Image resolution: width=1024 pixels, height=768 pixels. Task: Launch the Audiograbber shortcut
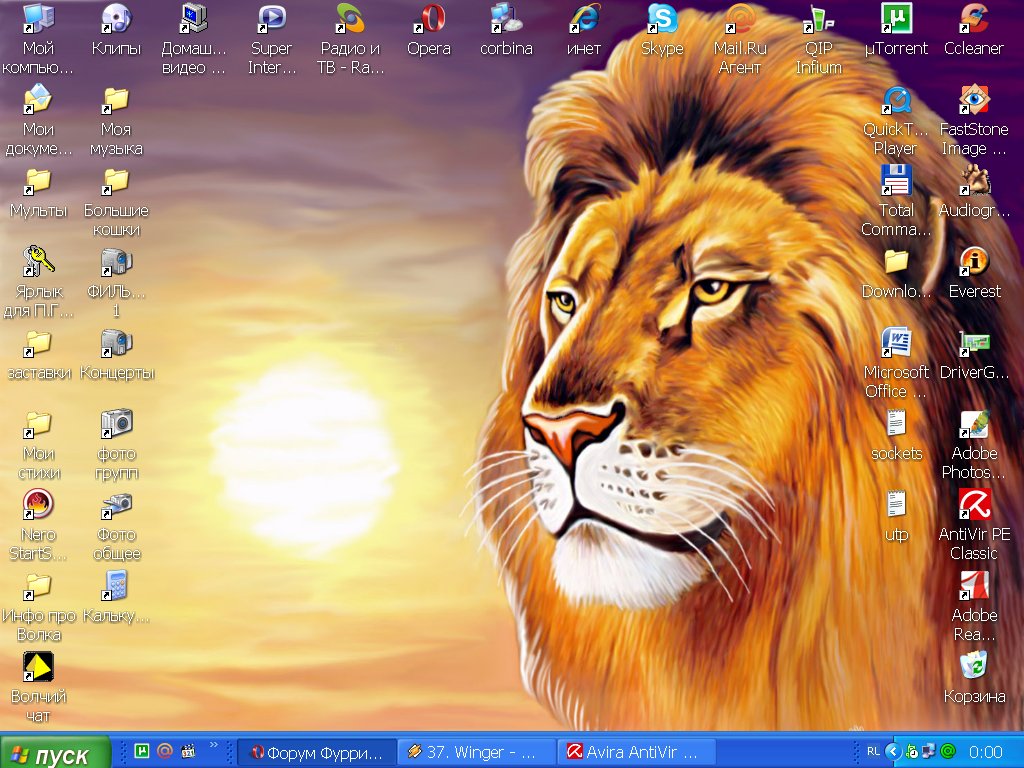(974, 180)
